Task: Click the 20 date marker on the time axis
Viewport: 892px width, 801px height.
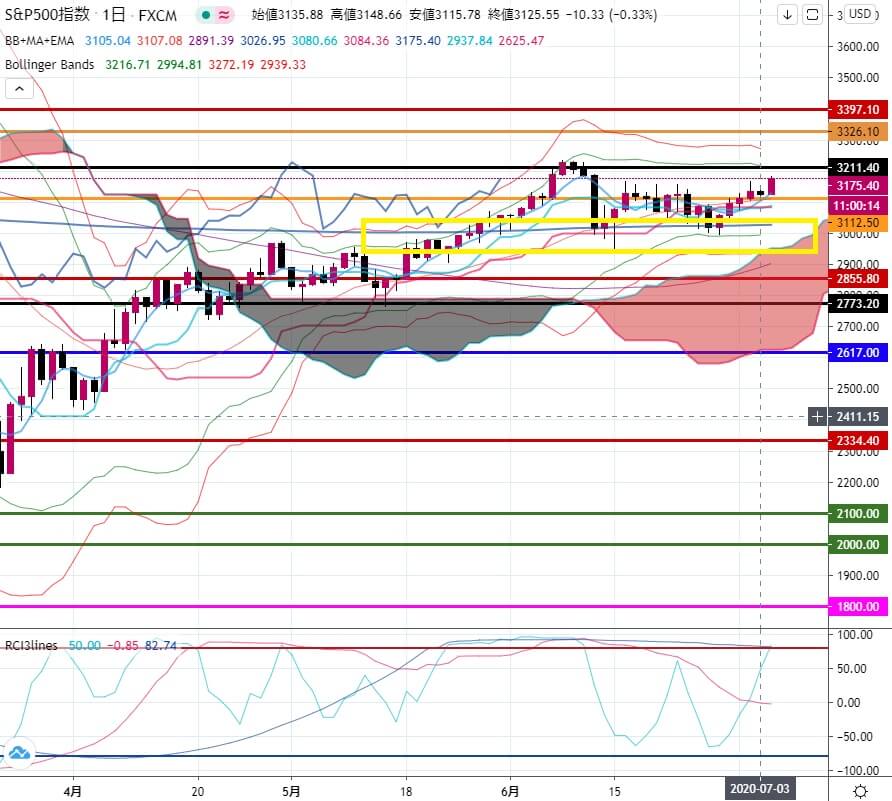Action: click(197, 791)
